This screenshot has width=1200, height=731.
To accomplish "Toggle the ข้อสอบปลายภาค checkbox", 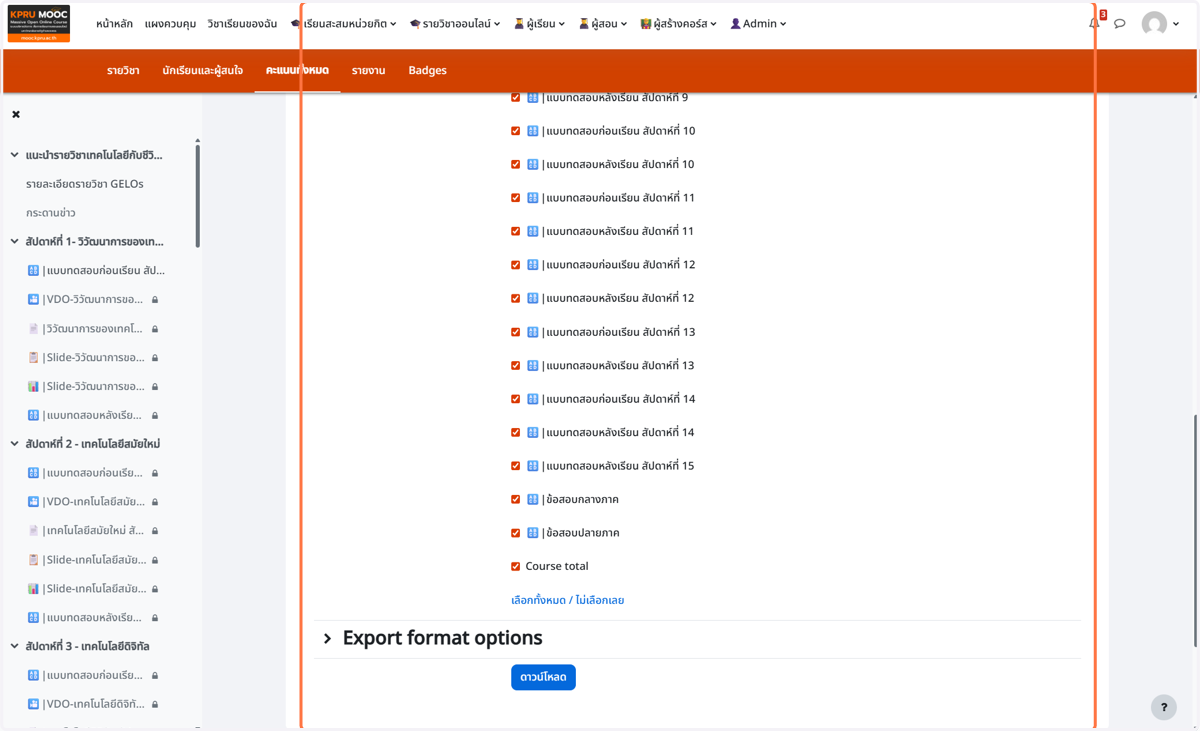I will [516, 533].
